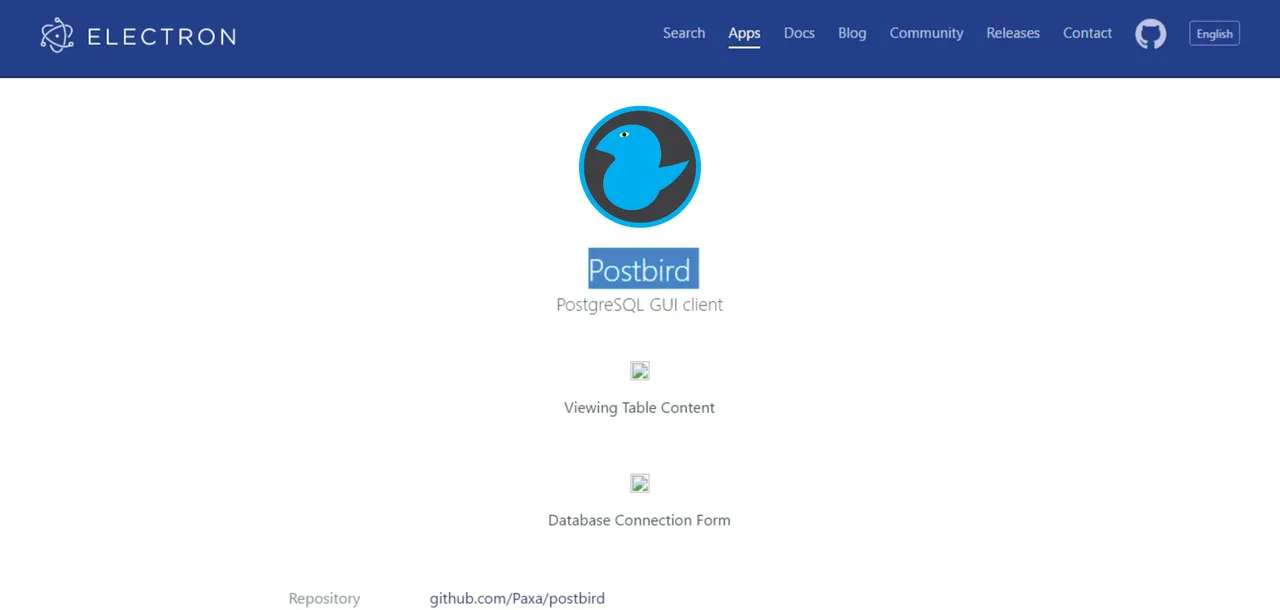1280x610 pixels.
Task: Visit the Blog nav item
Action: (852, 33)
